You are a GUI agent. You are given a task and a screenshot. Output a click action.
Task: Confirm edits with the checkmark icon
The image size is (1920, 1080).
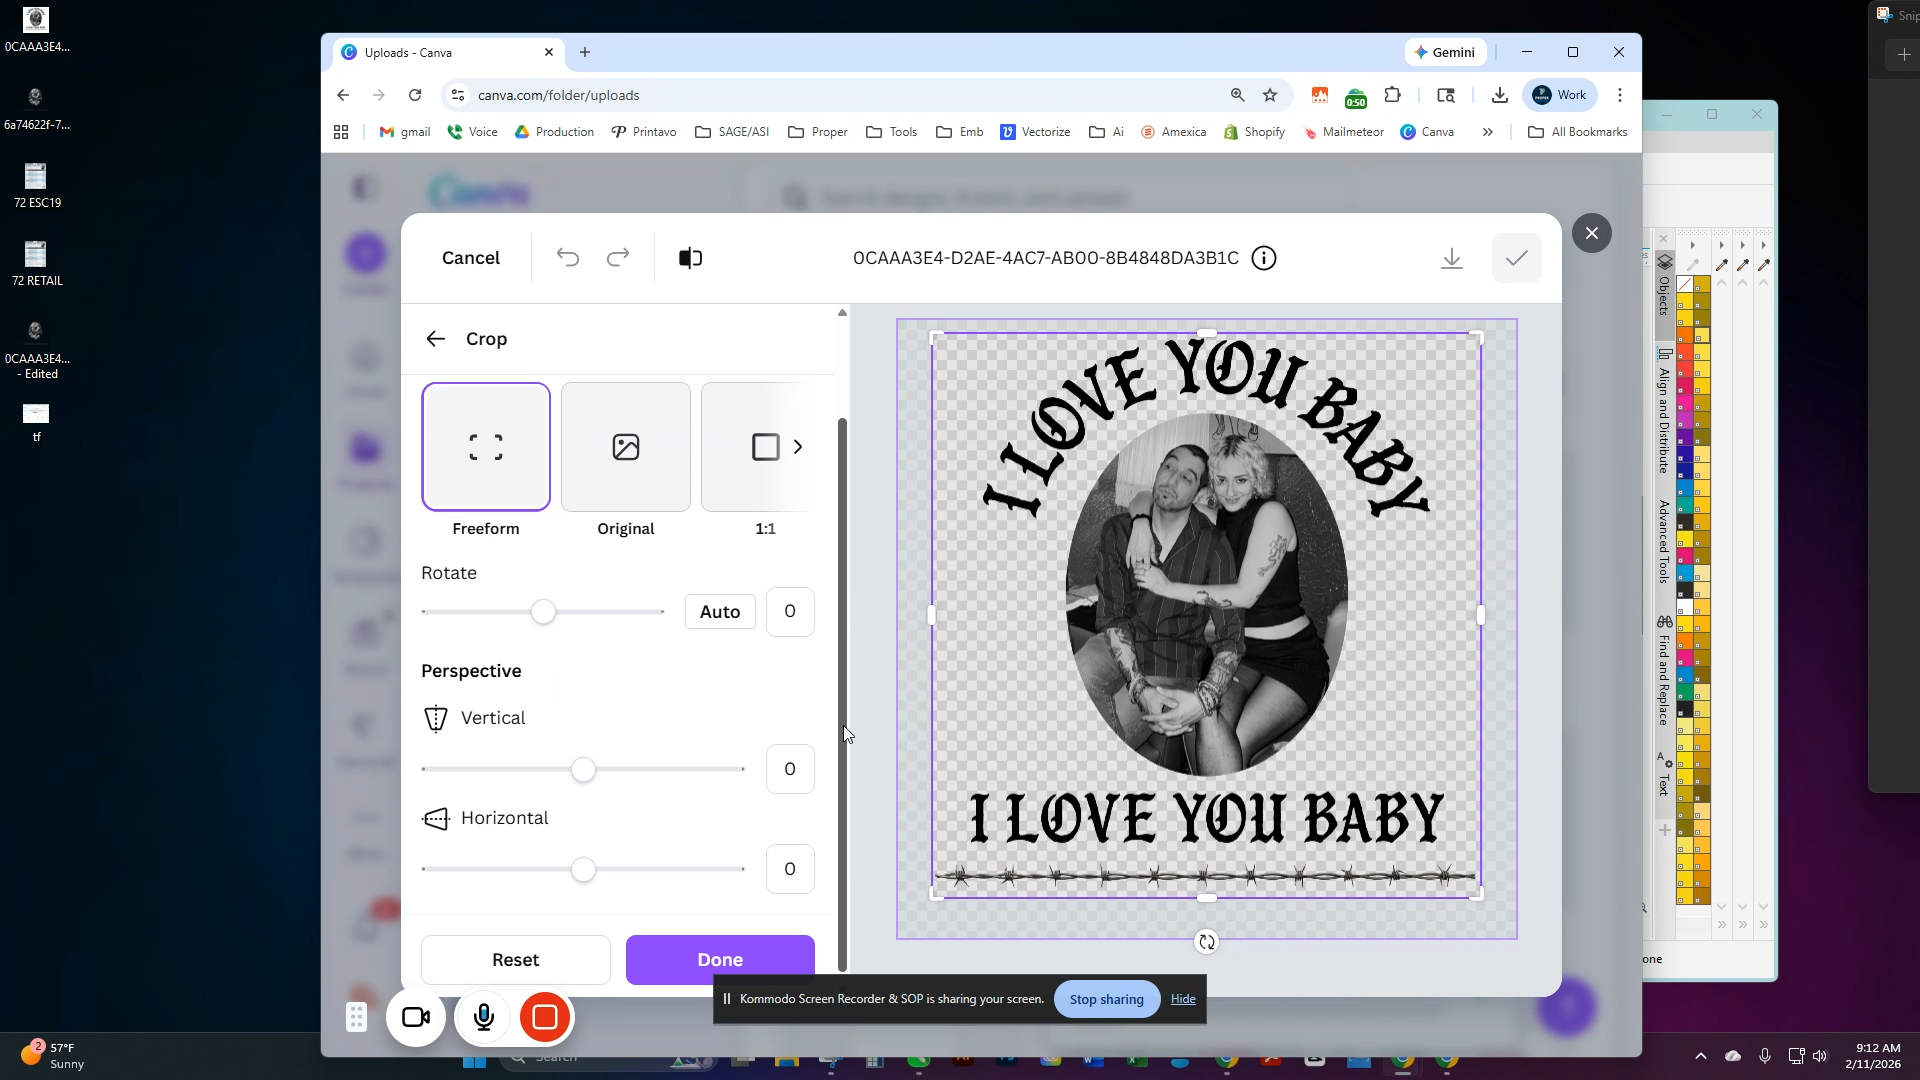[x=1516, y=258]
